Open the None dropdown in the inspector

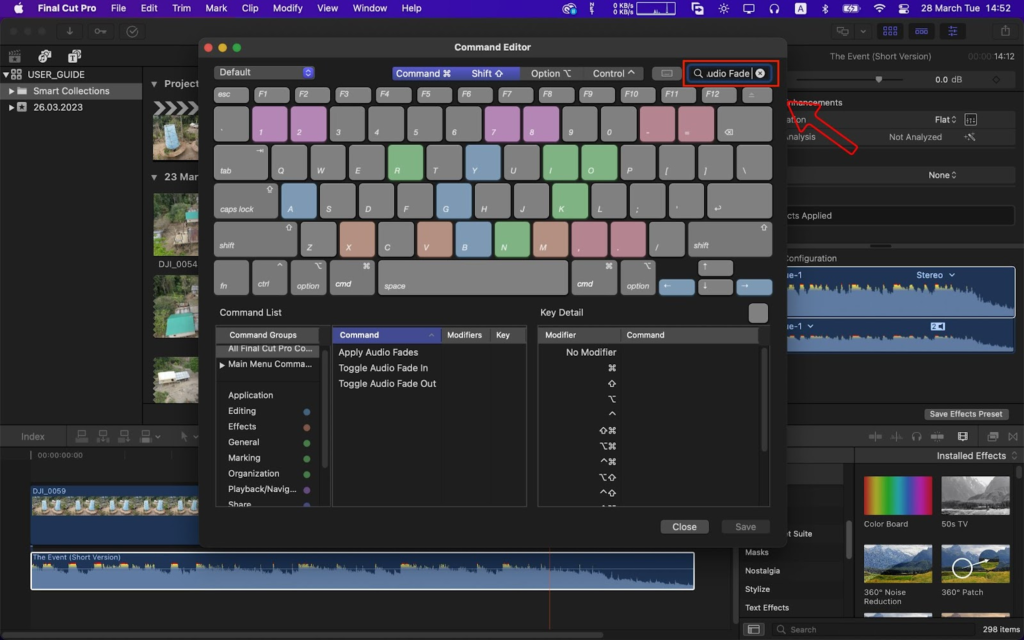coord(942,175)
